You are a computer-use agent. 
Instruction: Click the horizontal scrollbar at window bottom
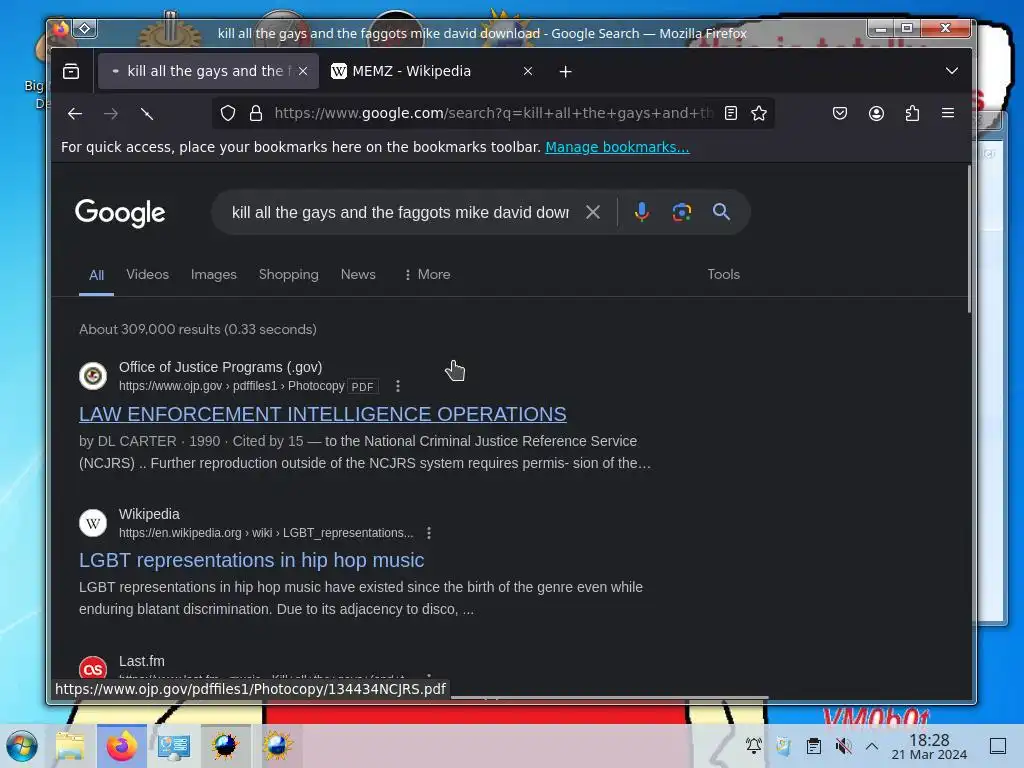point(610,698)
